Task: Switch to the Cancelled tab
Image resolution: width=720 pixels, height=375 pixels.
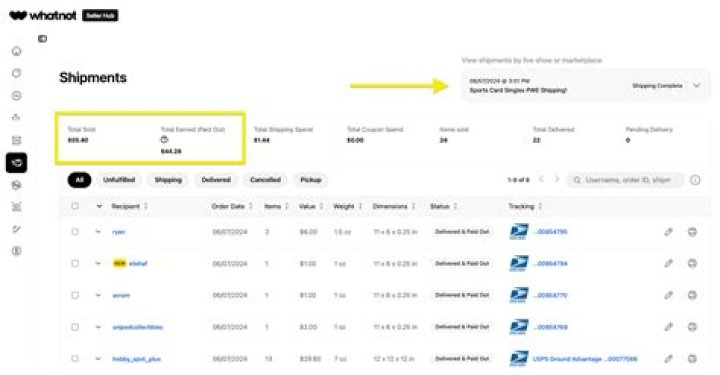Action: (265, 180)
